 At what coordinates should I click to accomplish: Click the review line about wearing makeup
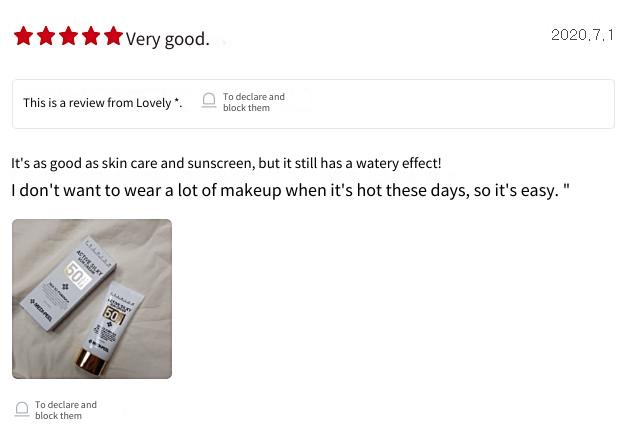[290, 190]
